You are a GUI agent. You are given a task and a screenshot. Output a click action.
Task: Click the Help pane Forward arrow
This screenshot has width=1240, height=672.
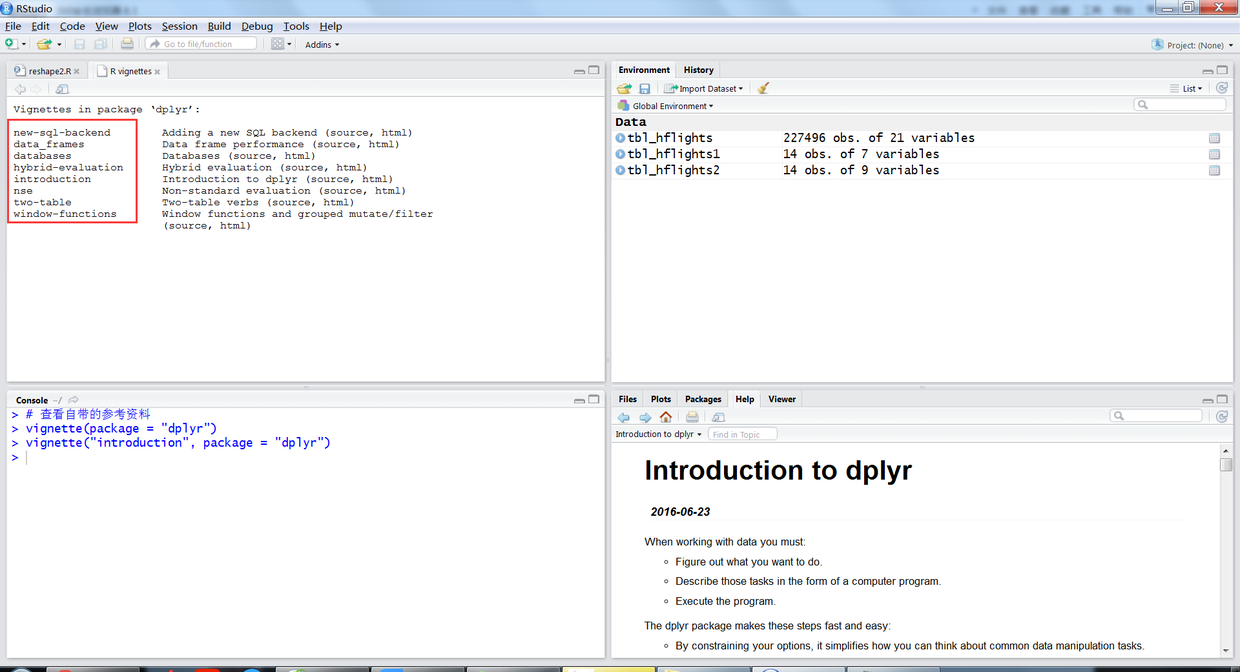click(x=645, y=417)
